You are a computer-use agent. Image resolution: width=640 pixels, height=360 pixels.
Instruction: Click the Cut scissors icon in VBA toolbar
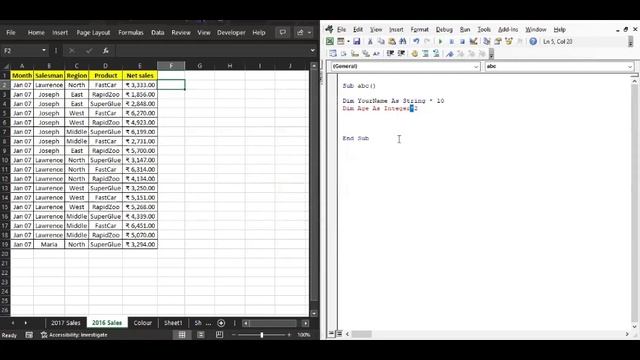(x=370, y=41)
